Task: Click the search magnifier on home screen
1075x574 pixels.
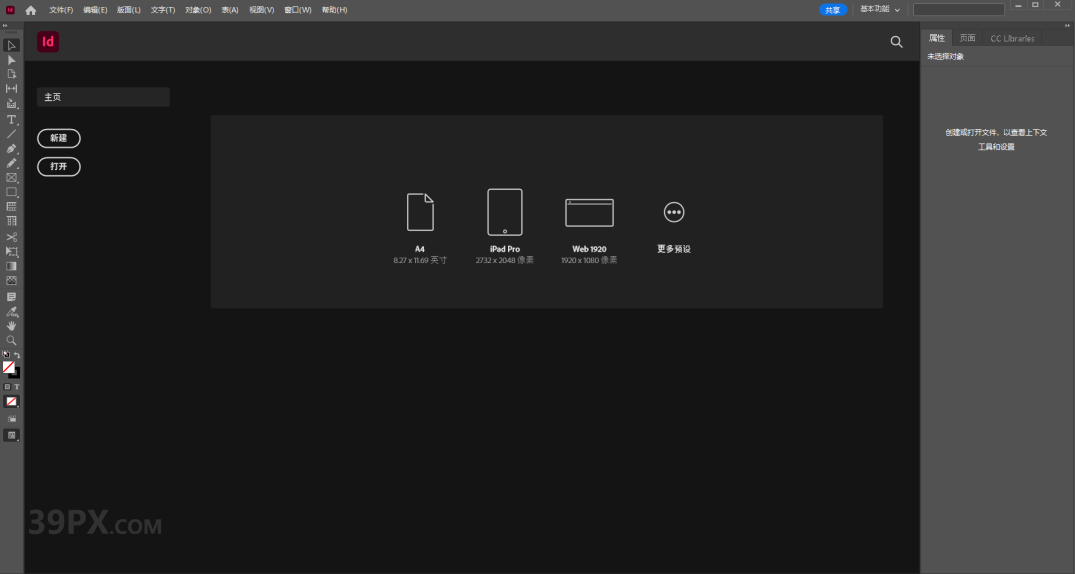Action: 896,42
